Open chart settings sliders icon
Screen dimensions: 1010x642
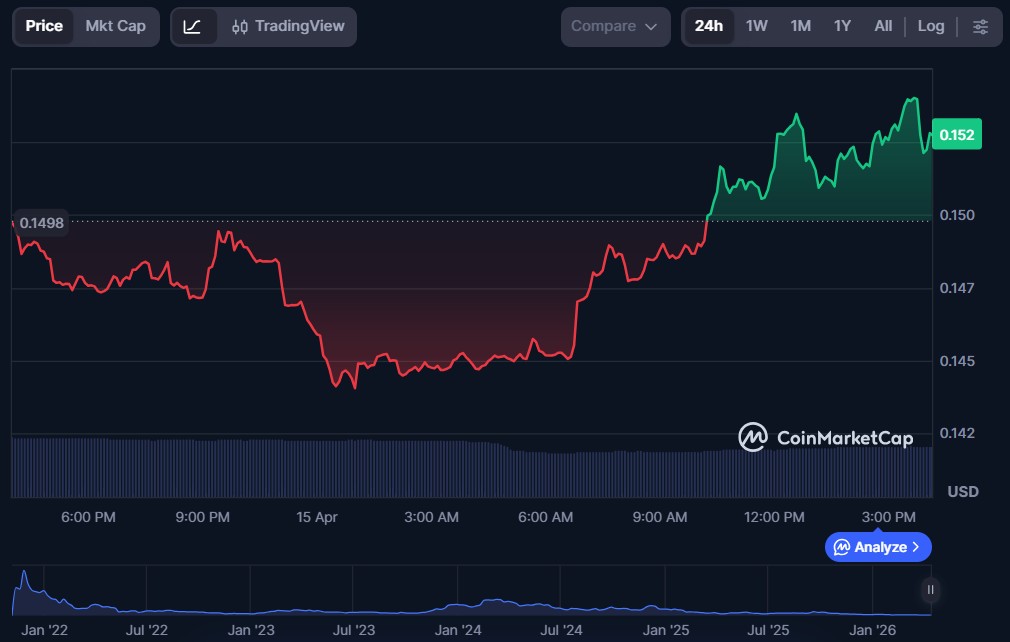pos(980,27)
